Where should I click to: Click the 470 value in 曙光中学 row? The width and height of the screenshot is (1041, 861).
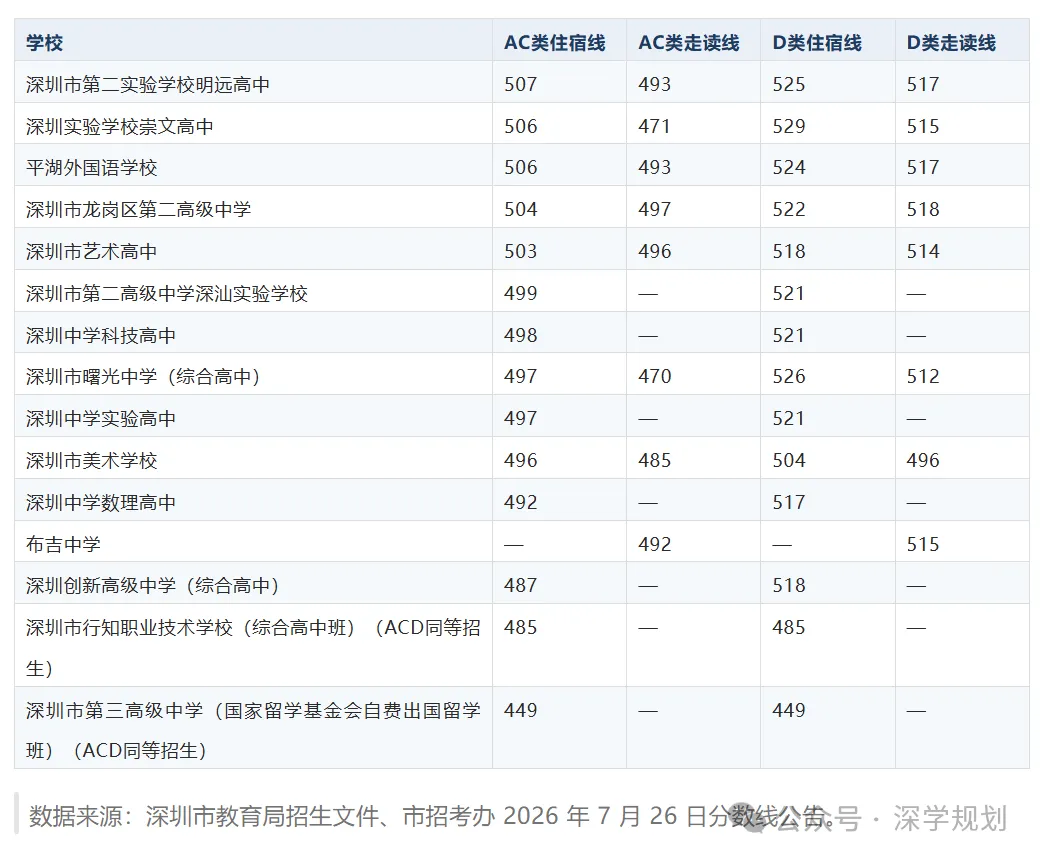655,376
